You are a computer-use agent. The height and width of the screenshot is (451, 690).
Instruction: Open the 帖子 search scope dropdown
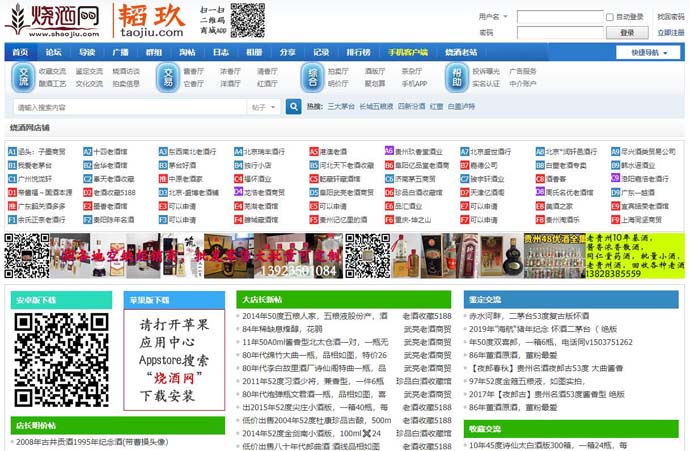click(263, 107)
